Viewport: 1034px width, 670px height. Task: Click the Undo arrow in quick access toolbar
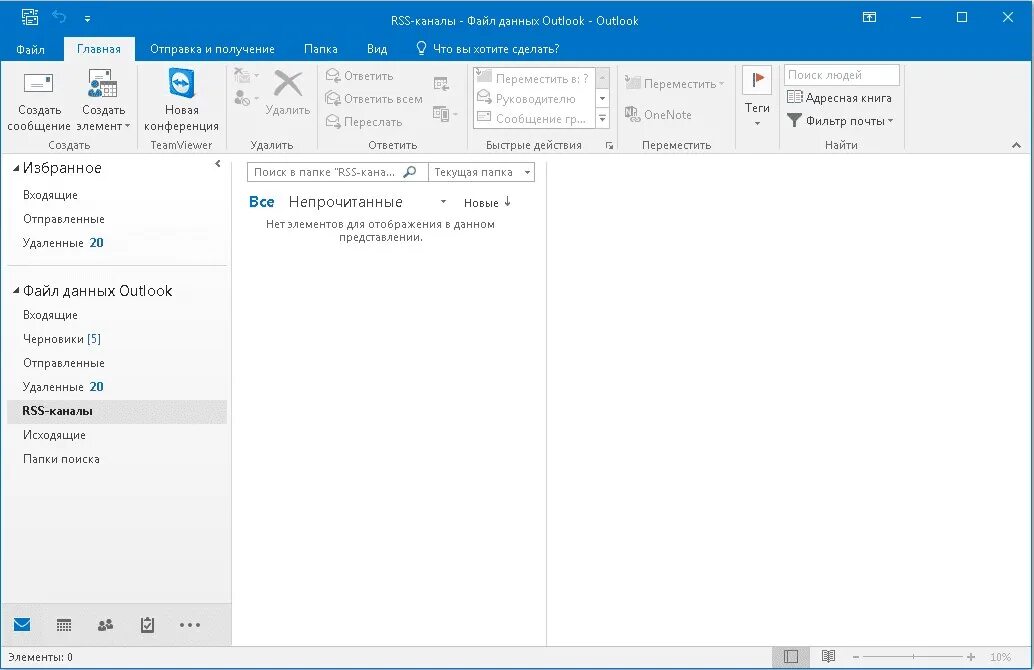59,17
